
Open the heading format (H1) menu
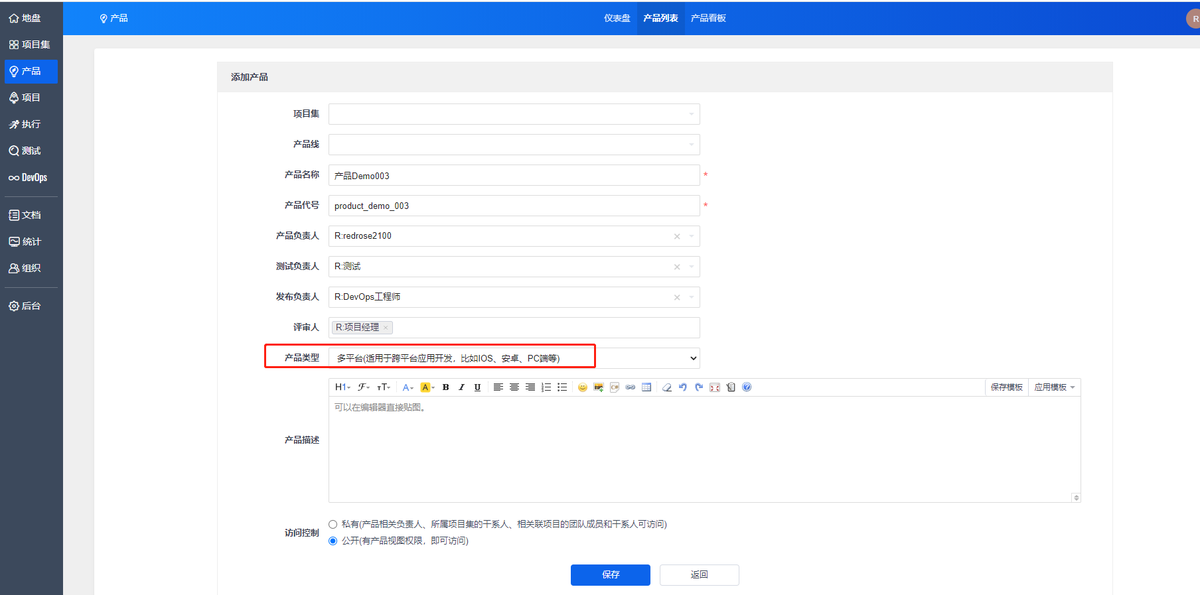click(342, 387)
